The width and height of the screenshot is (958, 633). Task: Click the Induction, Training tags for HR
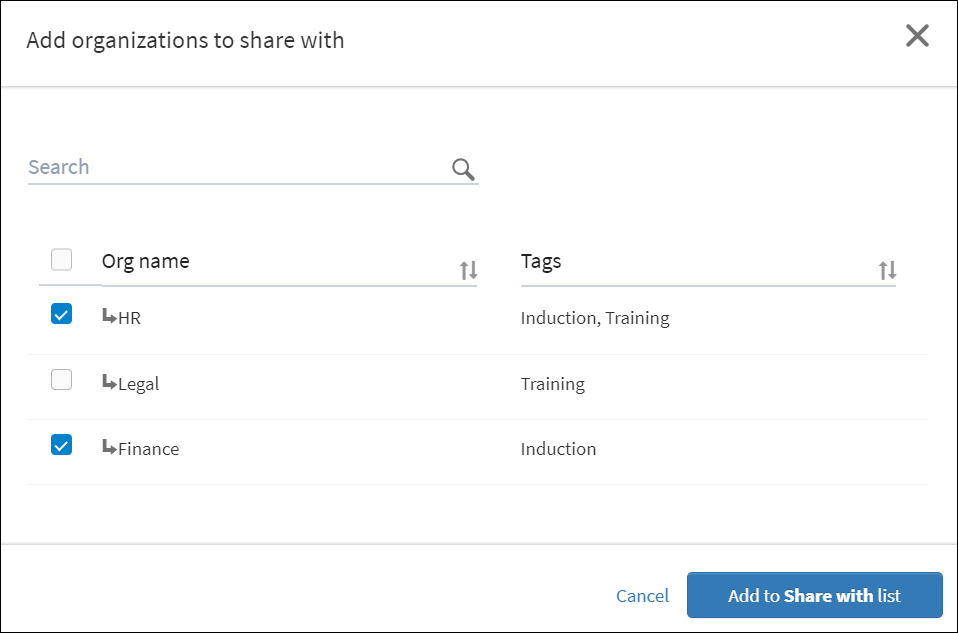coord(595,319)
